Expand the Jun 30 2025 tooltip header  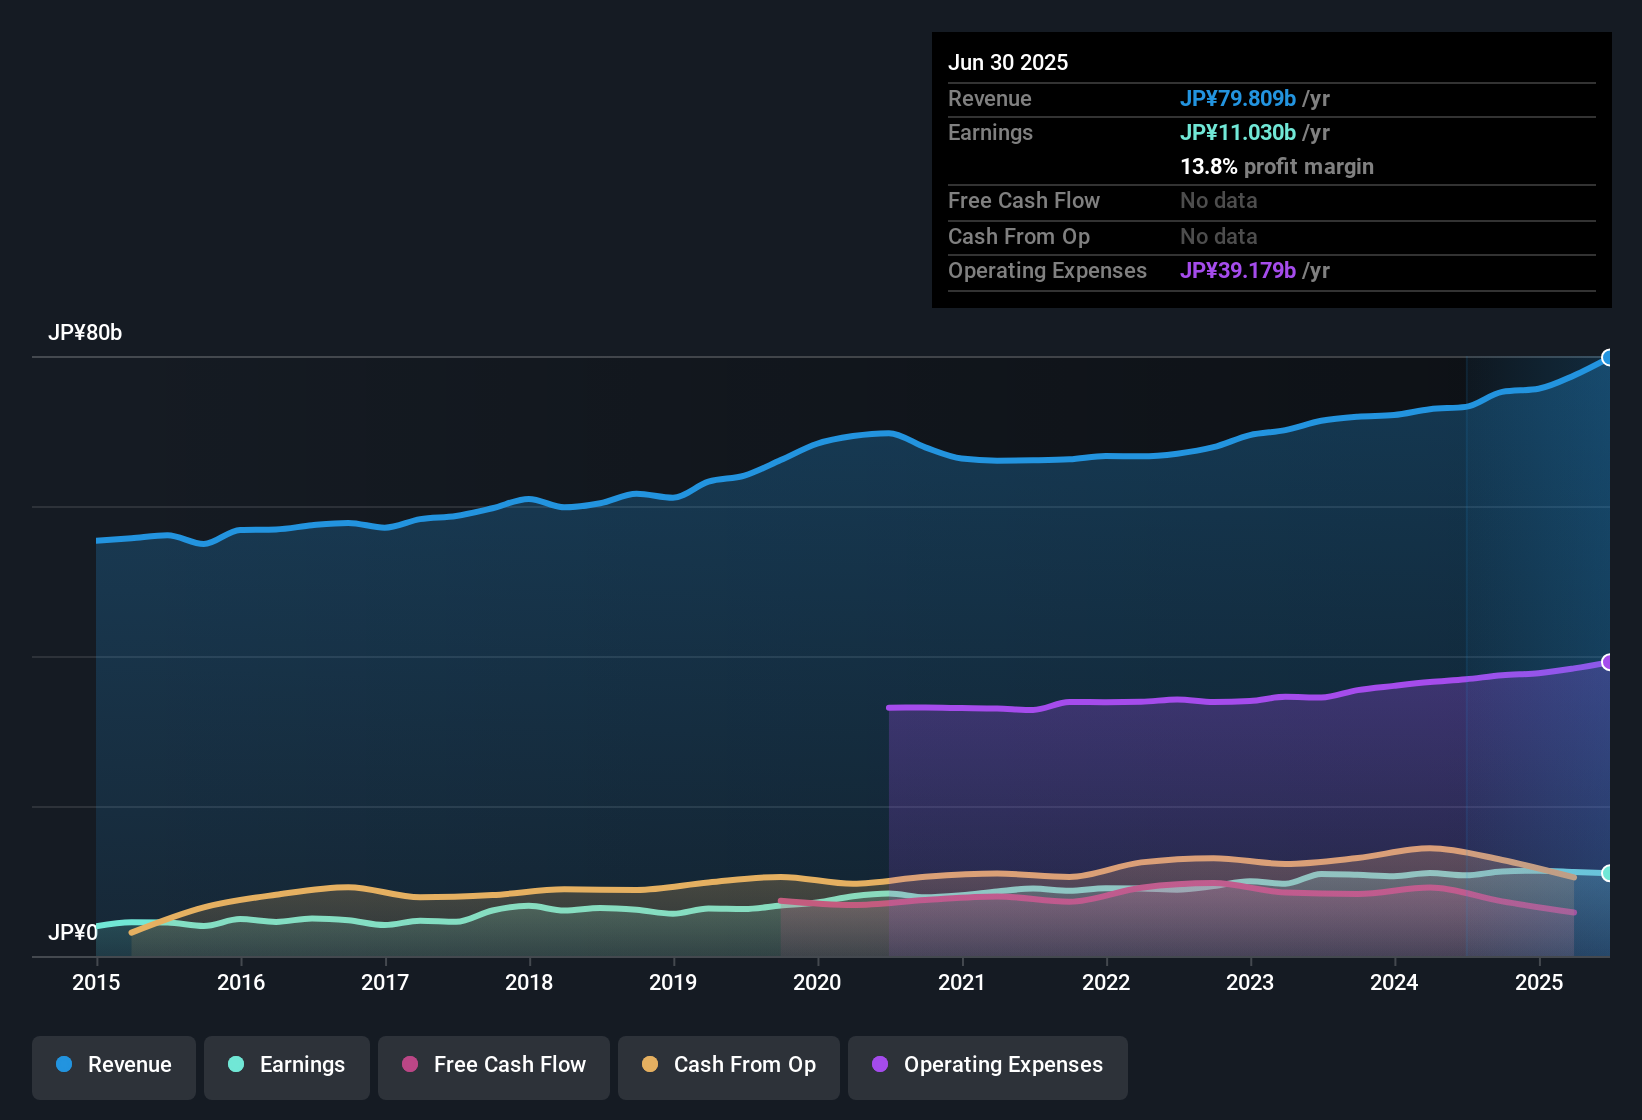(x=1008, y=62)
